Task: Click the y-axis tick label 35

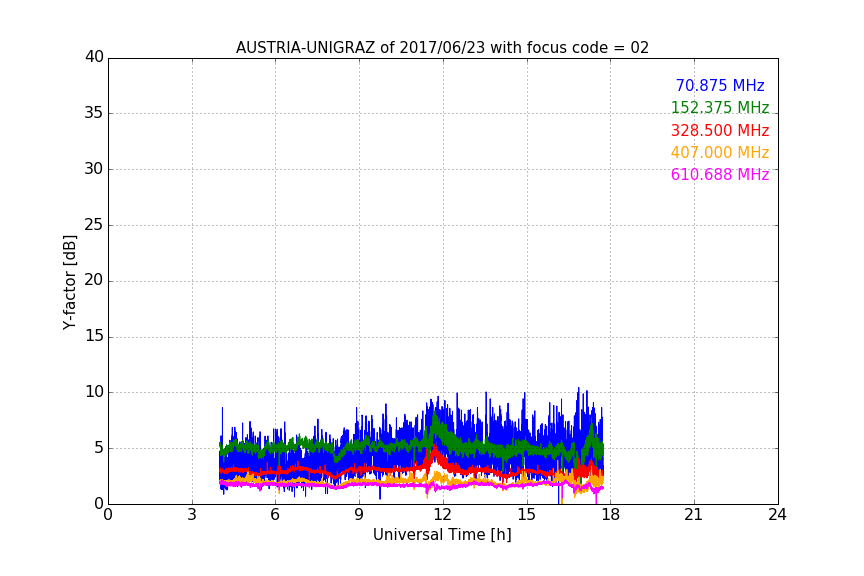Action: (x=94, y=113)
